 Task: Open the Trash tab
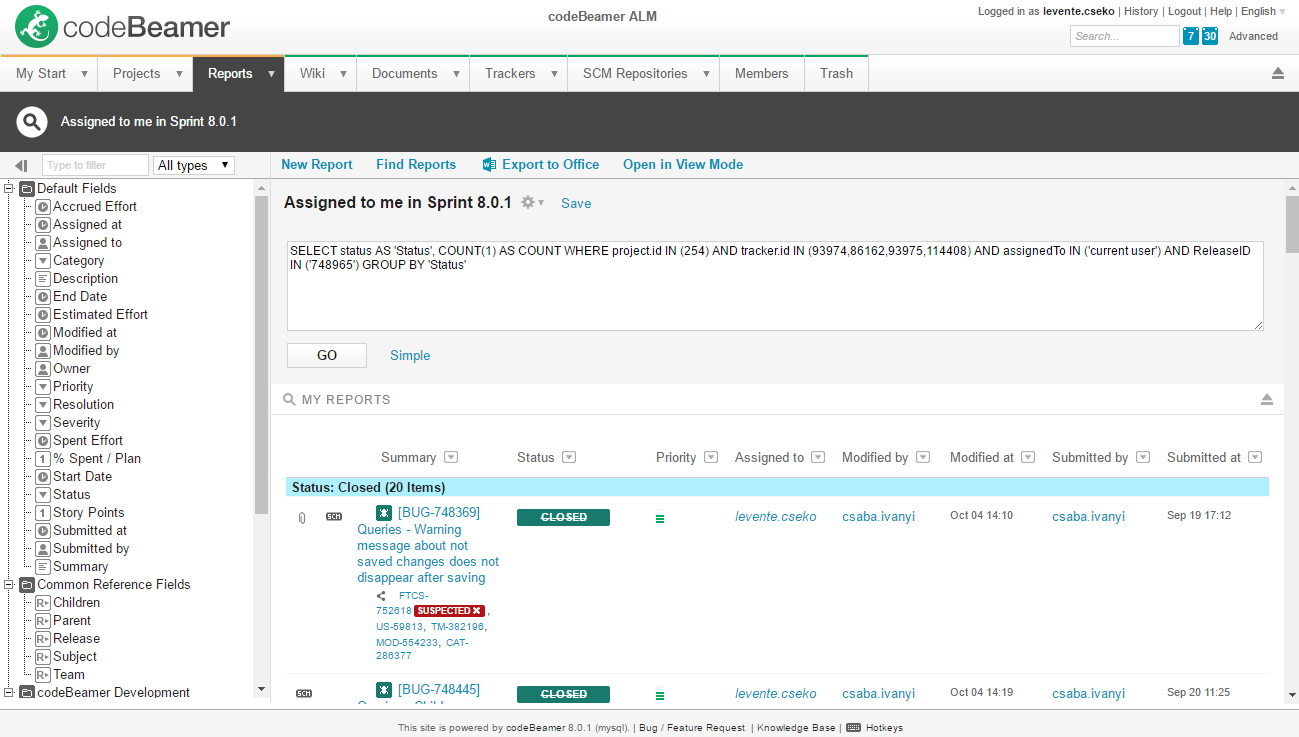click(x=836, y=74)
